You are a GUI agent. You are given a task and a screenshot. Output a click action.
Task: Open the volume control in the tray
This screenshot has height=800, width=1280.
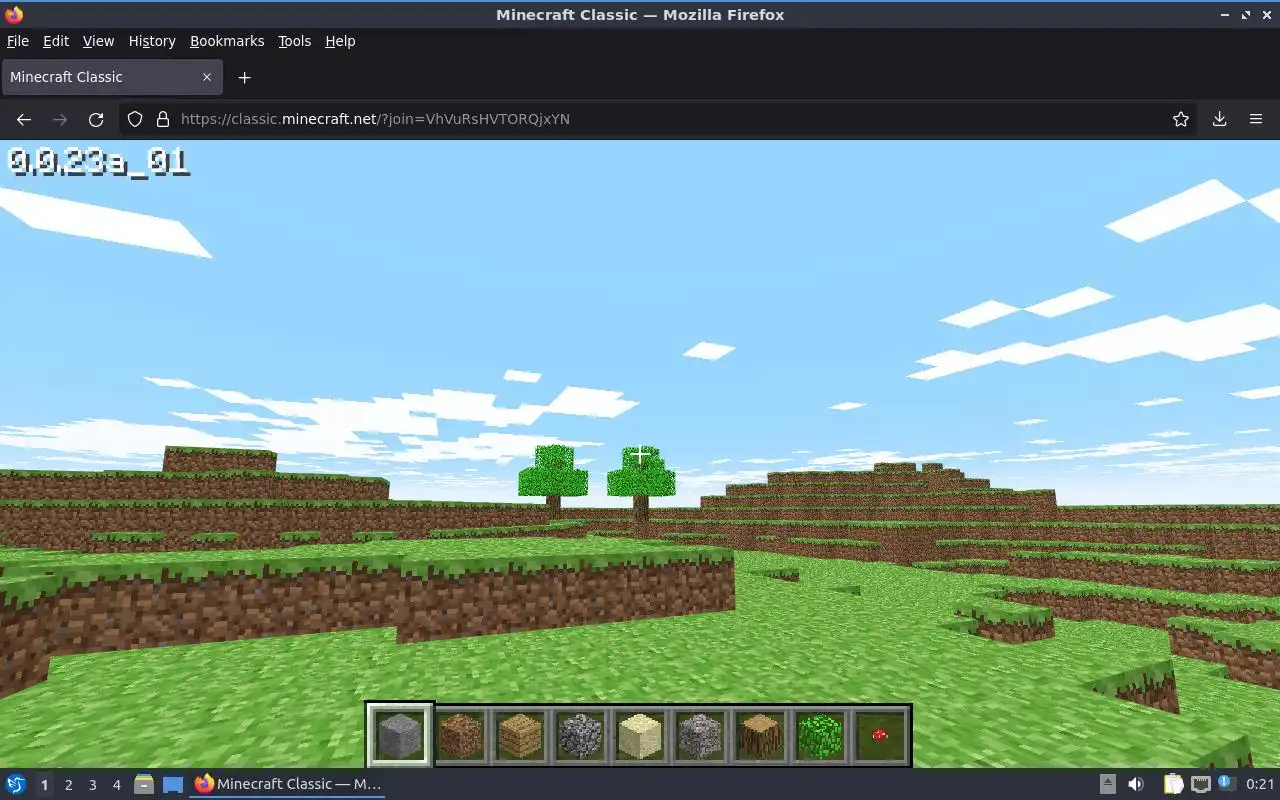coord(1136,784)
